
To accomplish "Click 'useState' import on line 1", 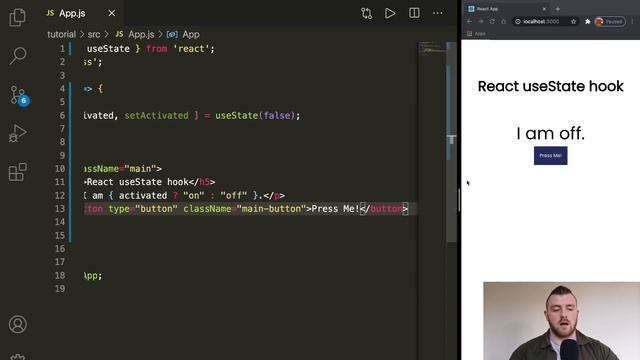I will coord(108,49).
